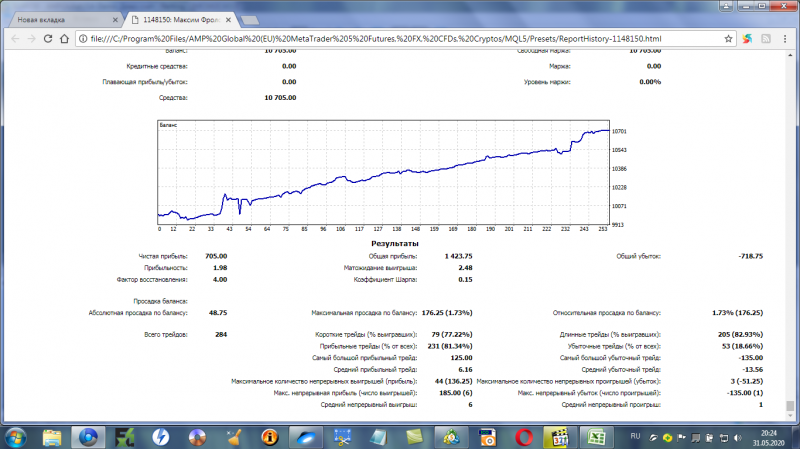The width and height of the screenshot is (800, 449).
Task: Select maximal drawdown value 176.25 (1.73%)
Action: pyautogui.click(x=447, y=313)
